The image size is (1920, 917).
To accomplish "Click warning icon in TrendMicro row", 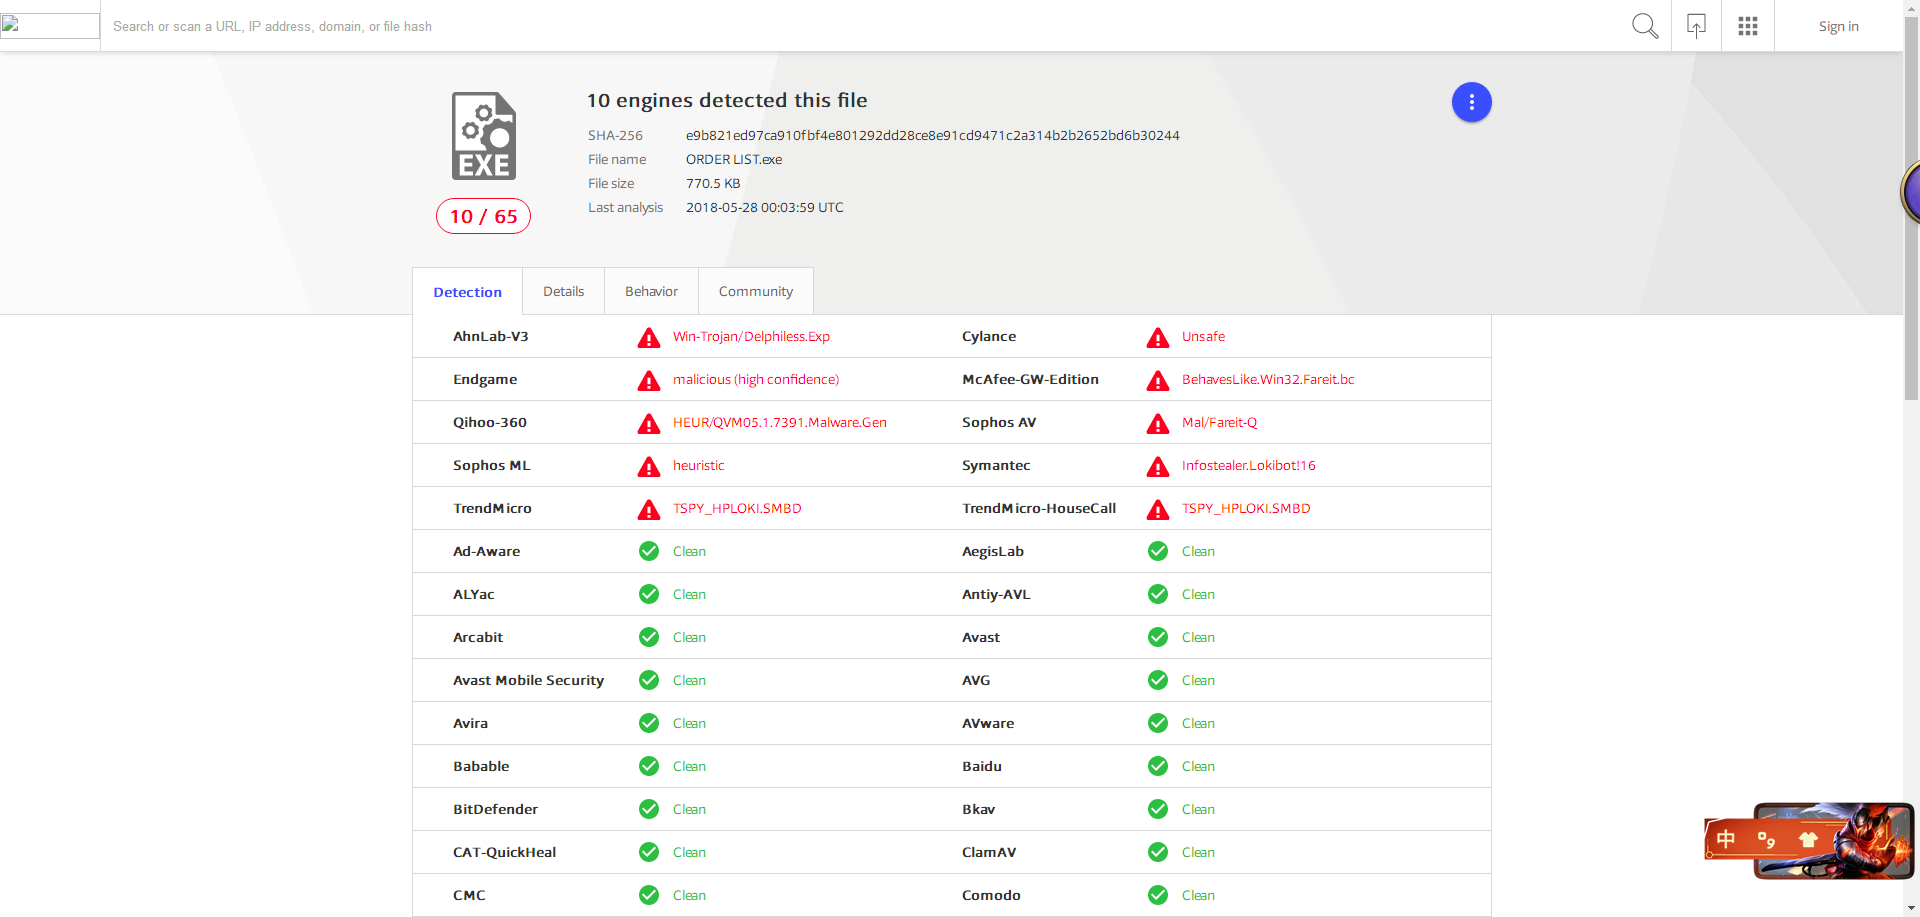I will pyautogui.click(x=649, y=509).
